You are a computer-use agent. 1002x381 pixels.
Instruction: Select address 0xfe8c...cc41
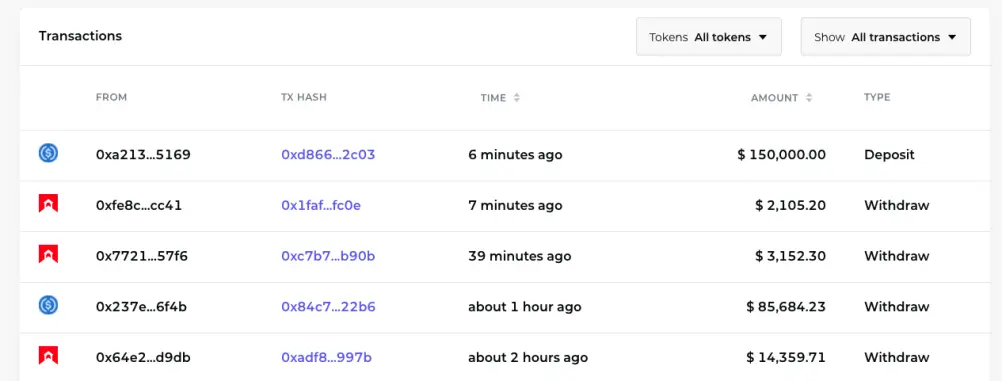[x=139, y=205]
